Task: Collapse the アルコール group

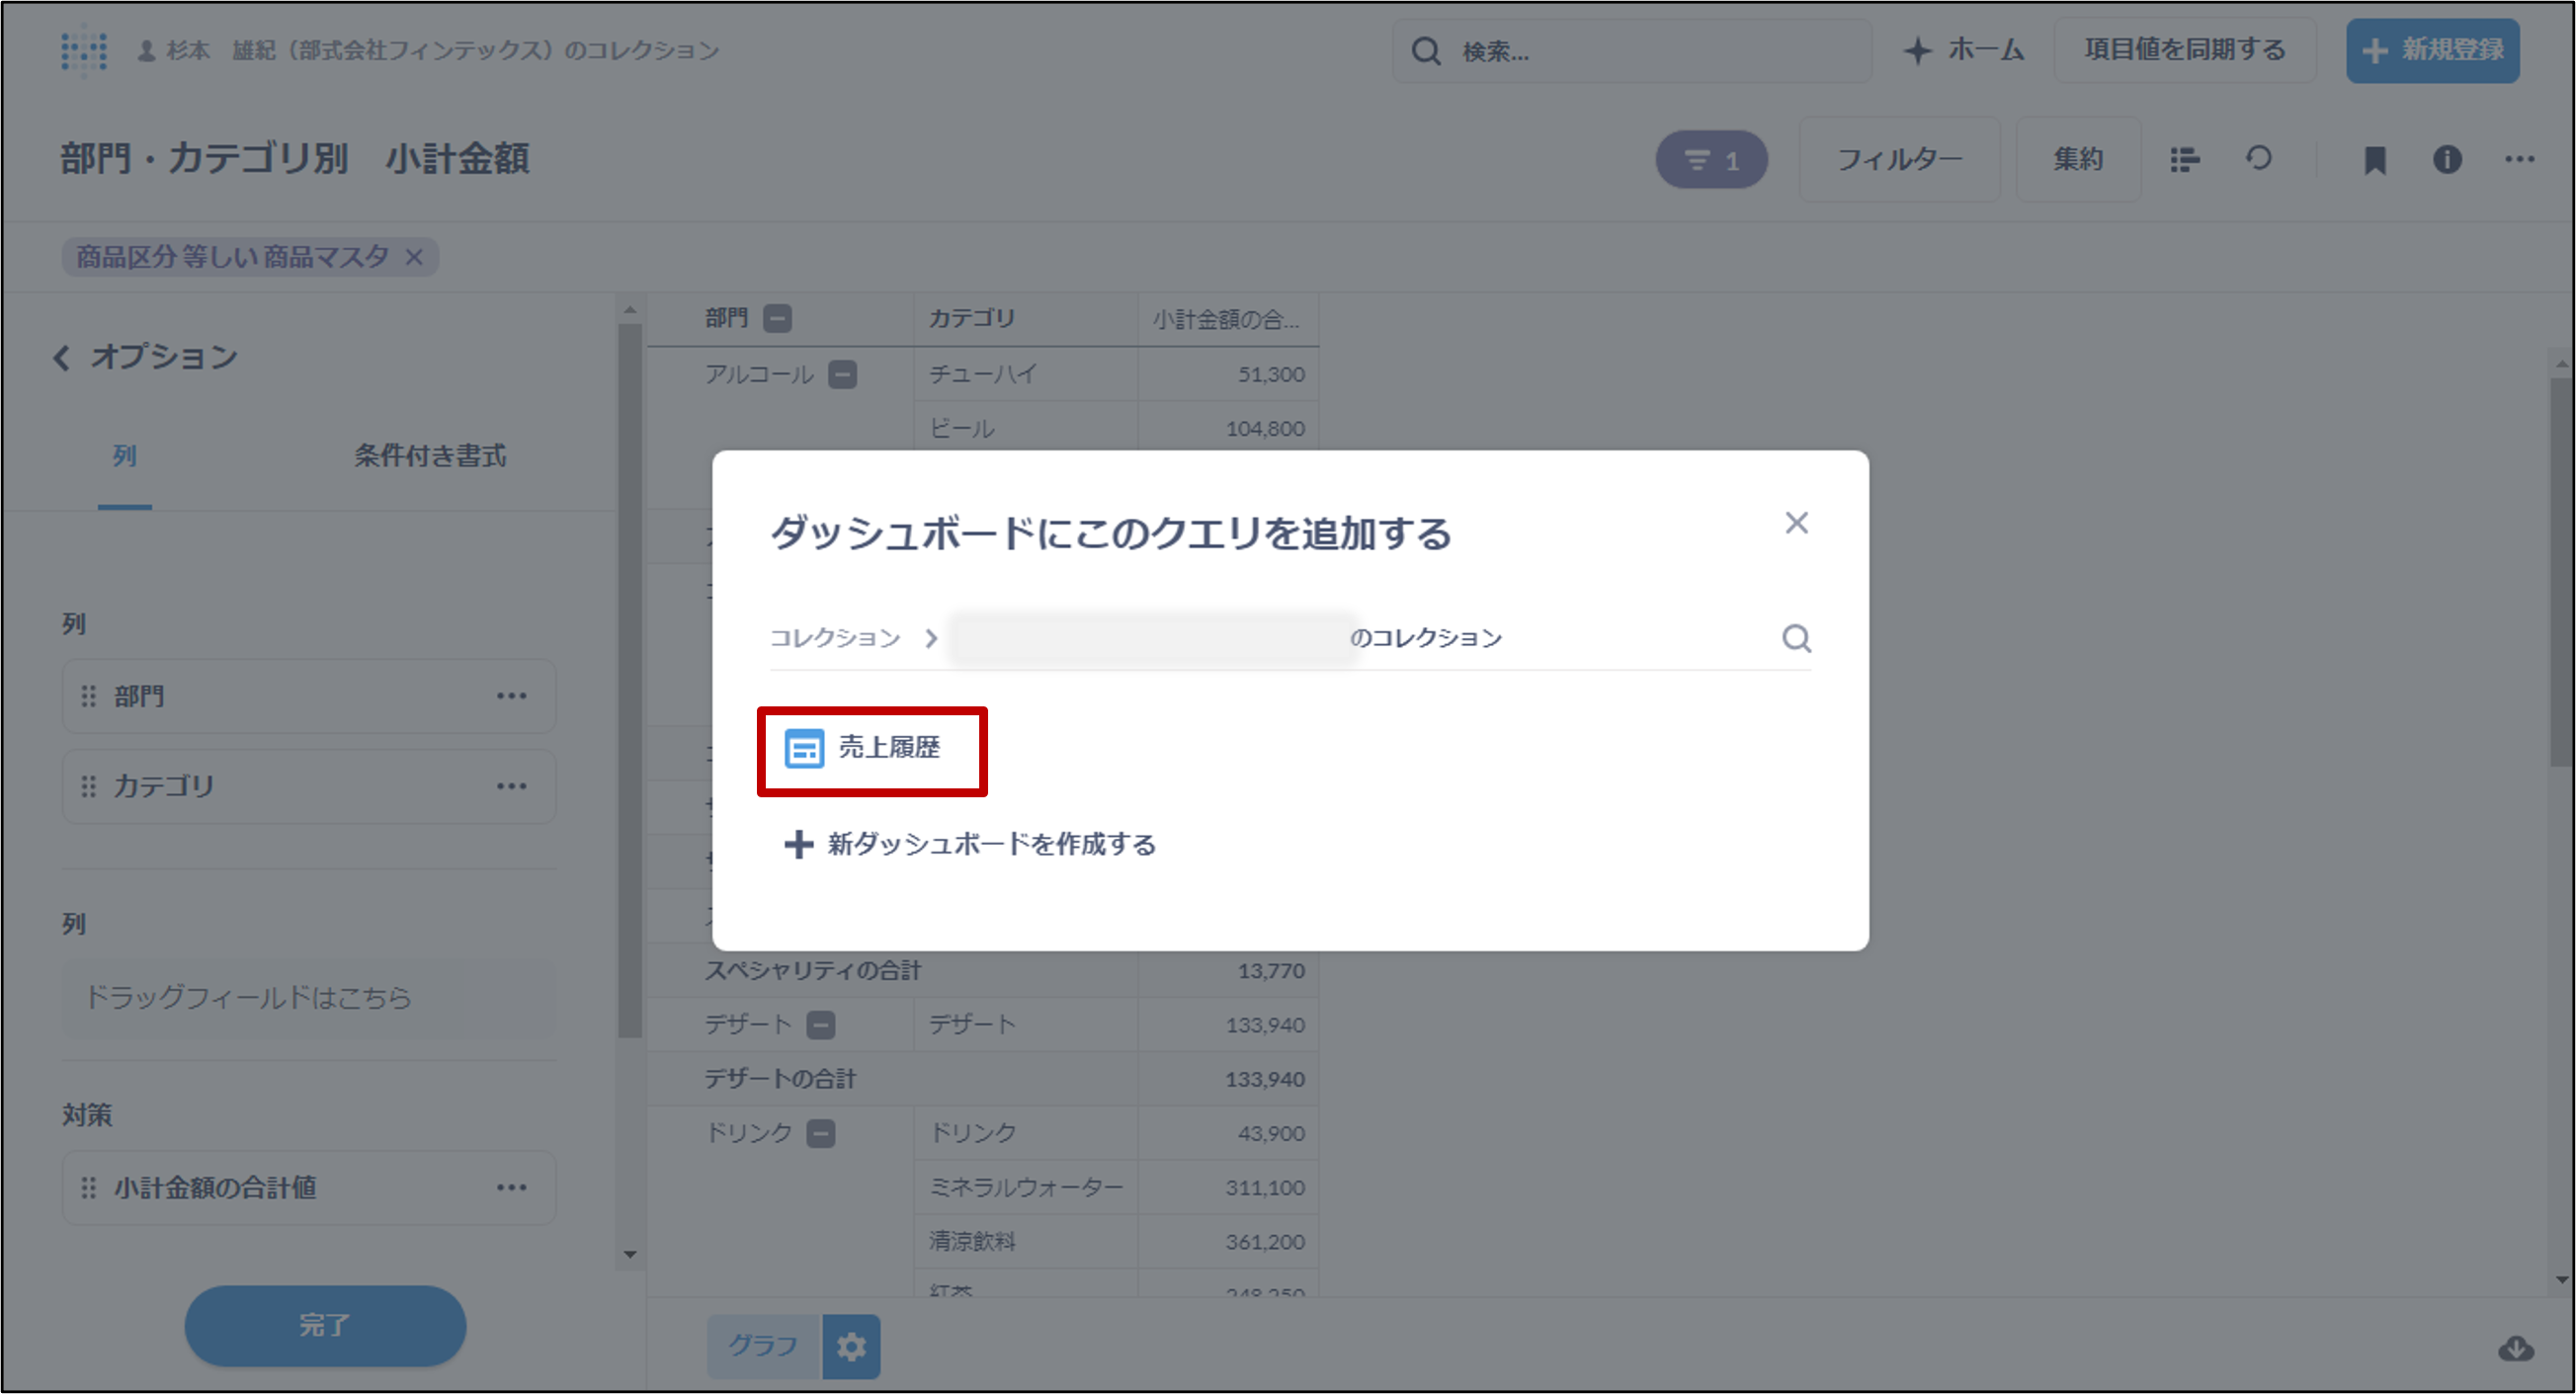Action: (843, 375)
